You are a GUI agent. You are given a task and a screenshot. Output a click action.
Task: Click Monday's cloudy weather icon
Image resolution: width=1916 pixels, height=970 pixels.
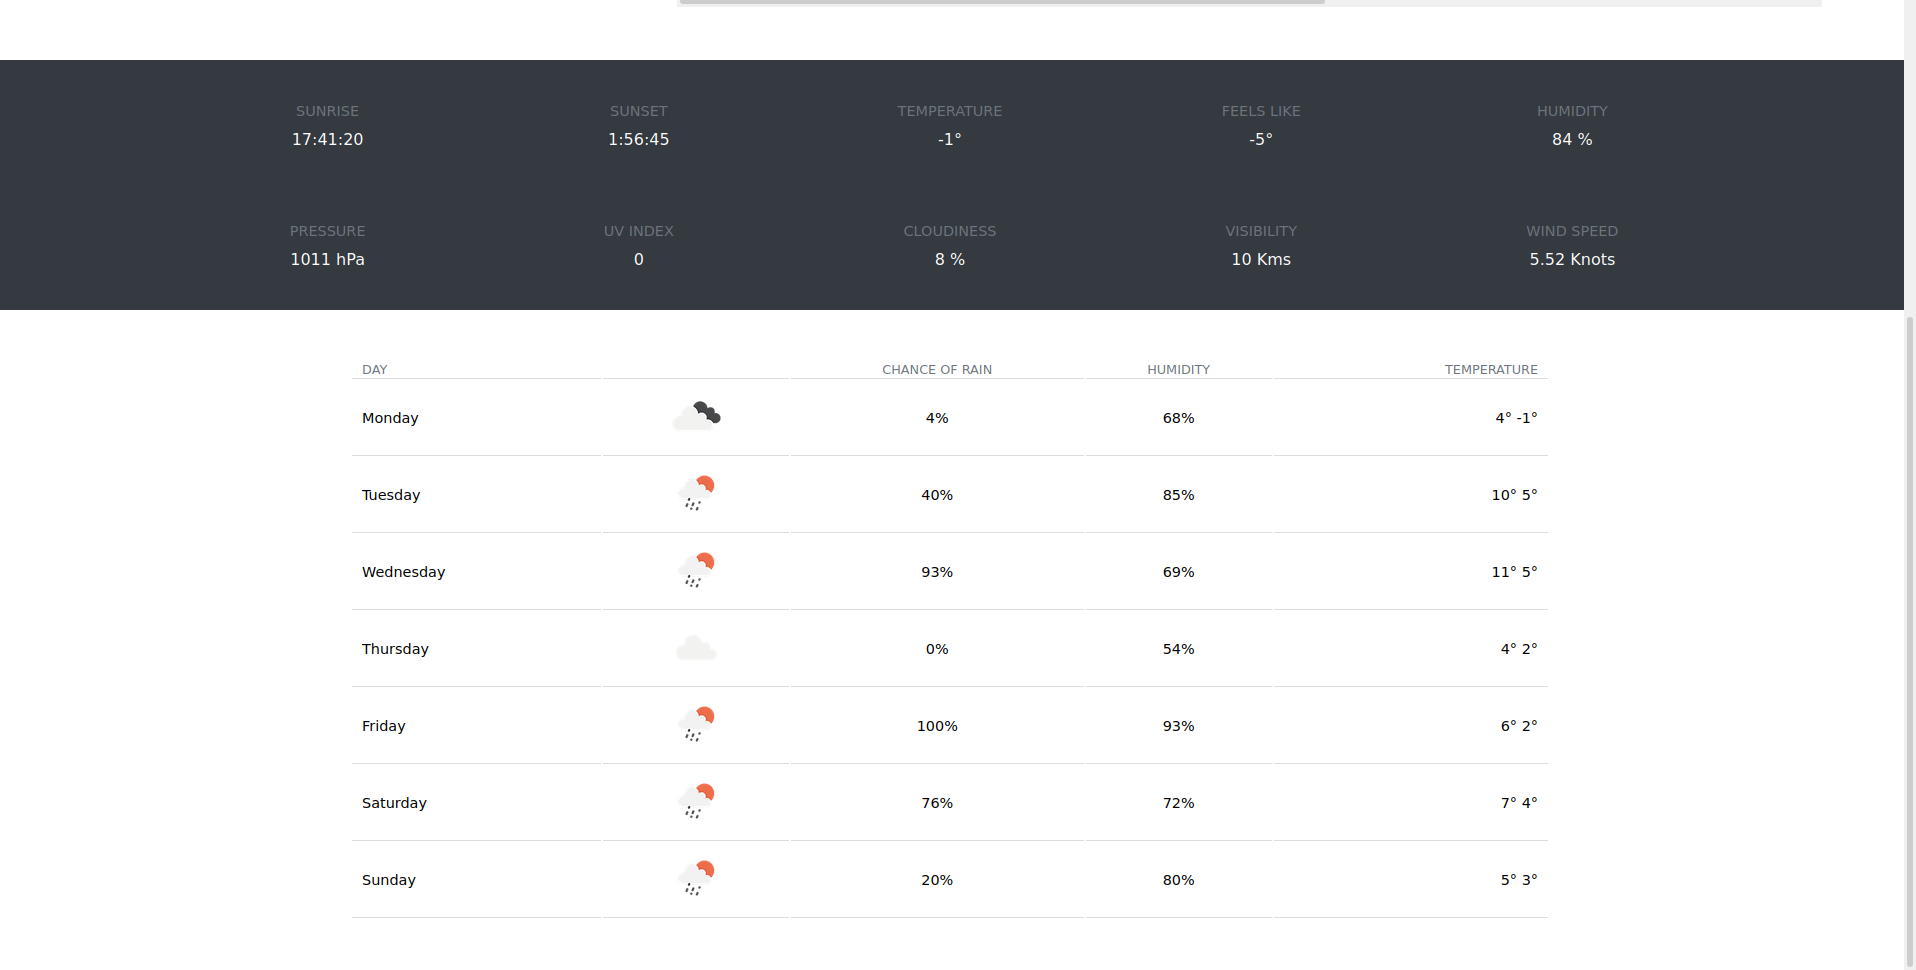tap(697, 416)
